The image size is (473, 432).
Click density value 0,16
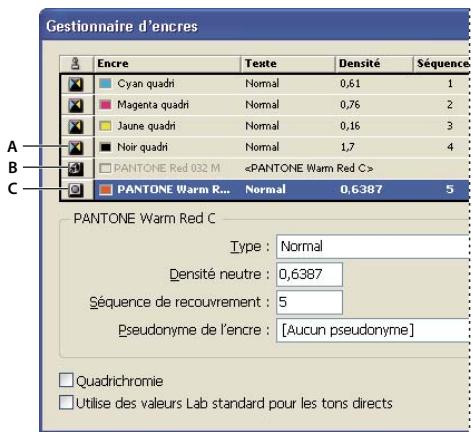[x=350, y=126]
